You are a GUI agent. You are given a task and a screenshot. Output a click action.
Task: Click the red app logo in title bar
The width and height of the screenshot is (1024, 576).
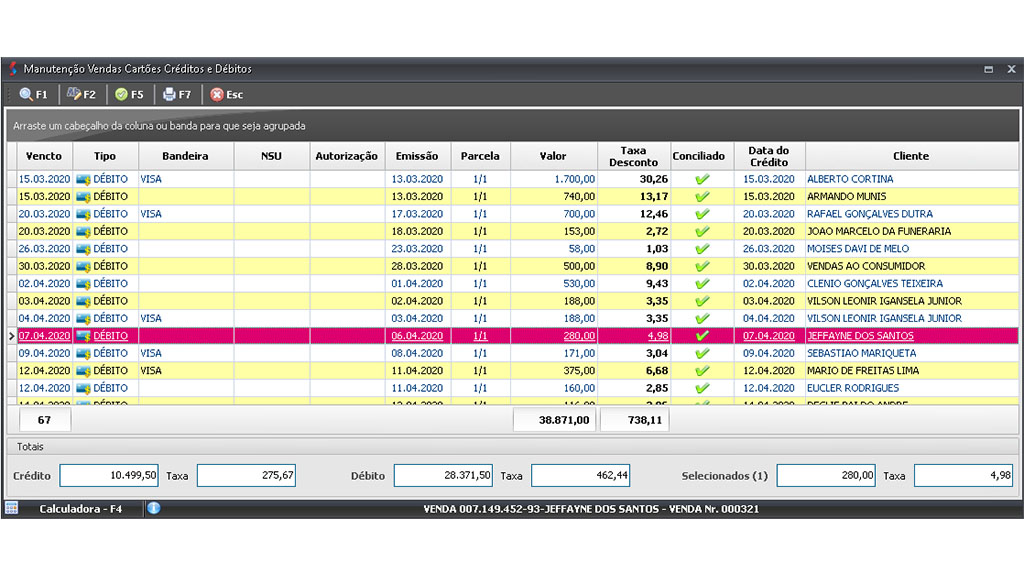click(12, 69)
